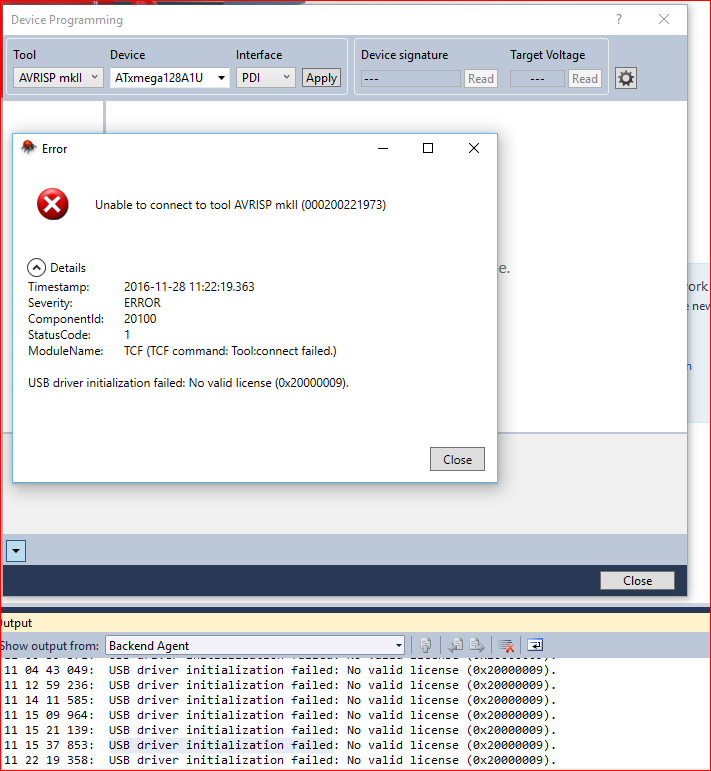
Task: Click the Device signature field
Action: 411,79
